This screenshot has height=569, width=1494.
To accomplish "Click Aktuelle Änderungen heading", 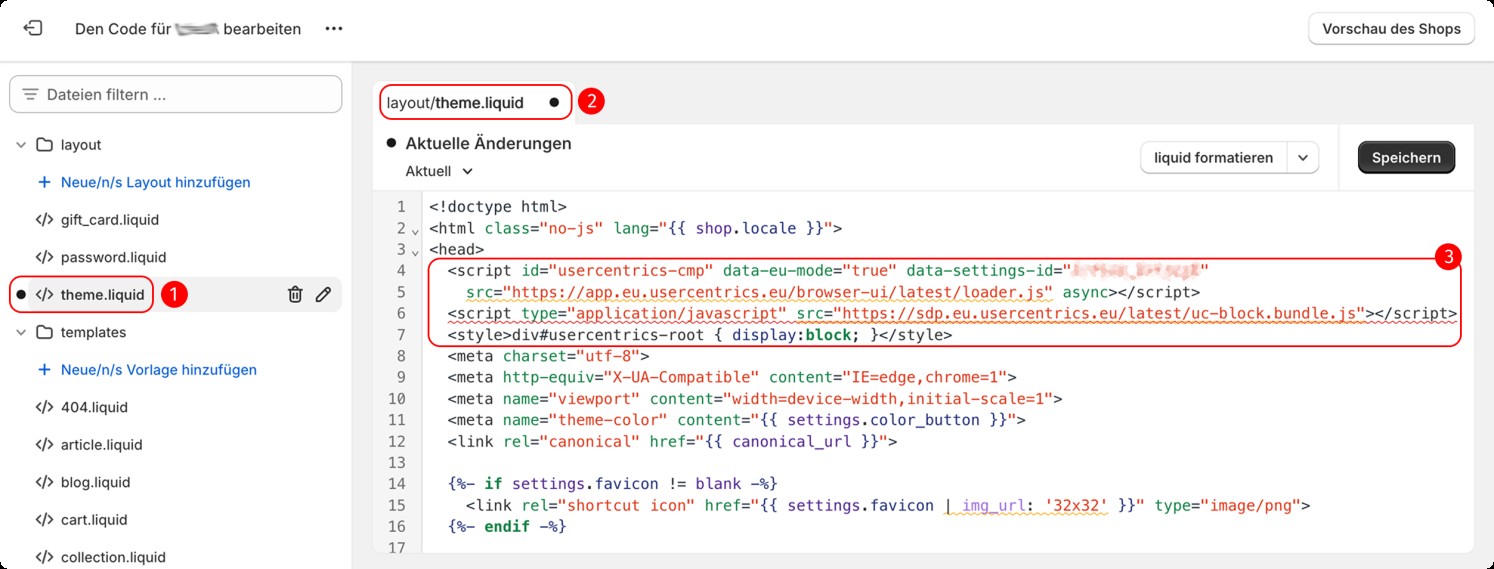I will [x=488, y=143].
